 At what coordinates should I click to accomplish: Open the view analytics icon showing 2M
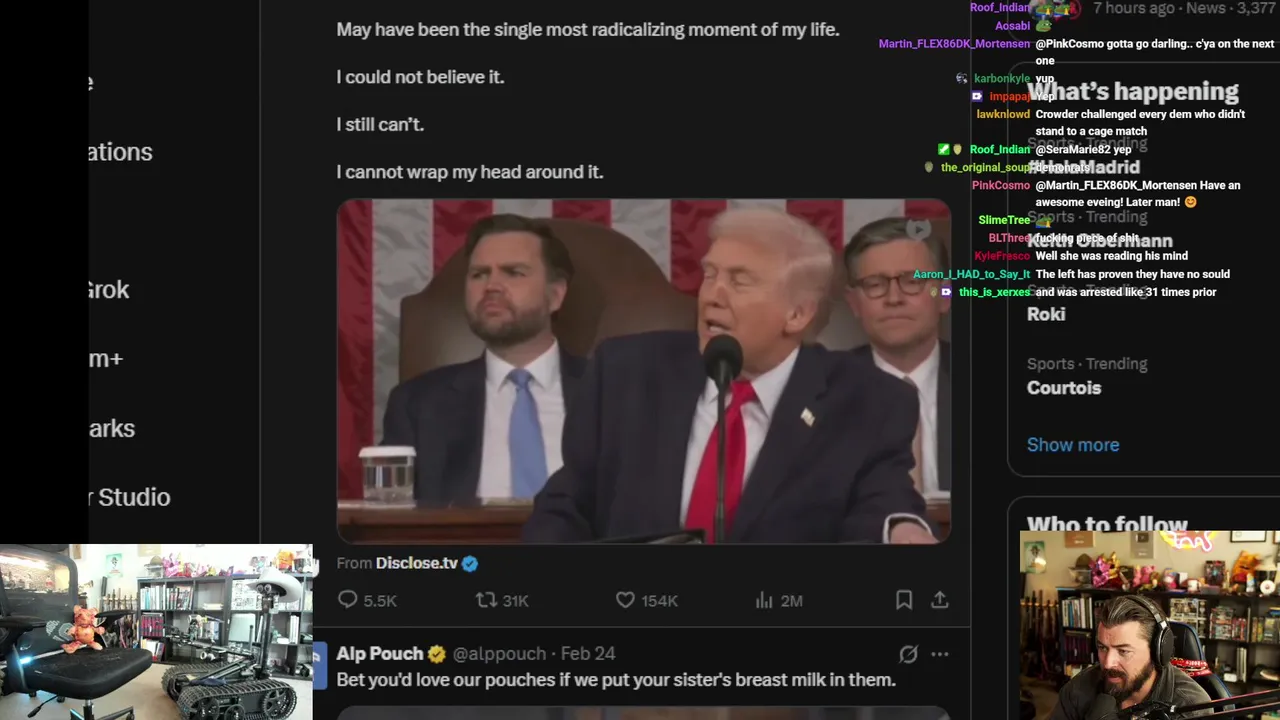pos(764,600)
